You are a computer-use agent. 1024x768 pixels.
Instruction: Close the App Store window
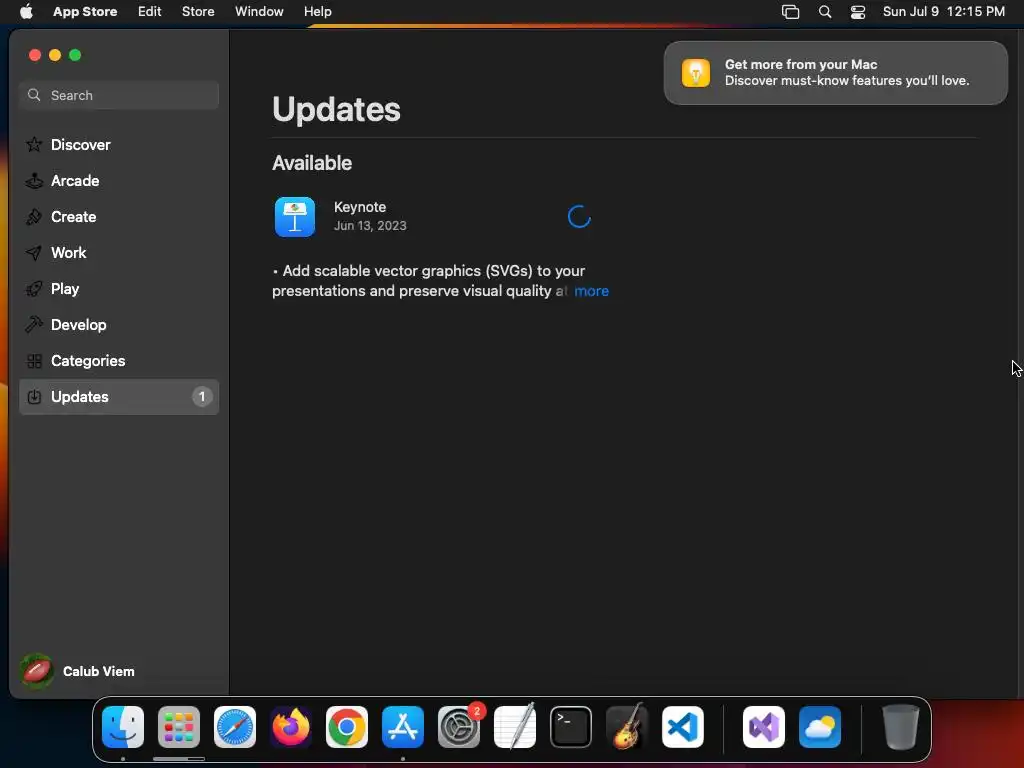(35, 55)
